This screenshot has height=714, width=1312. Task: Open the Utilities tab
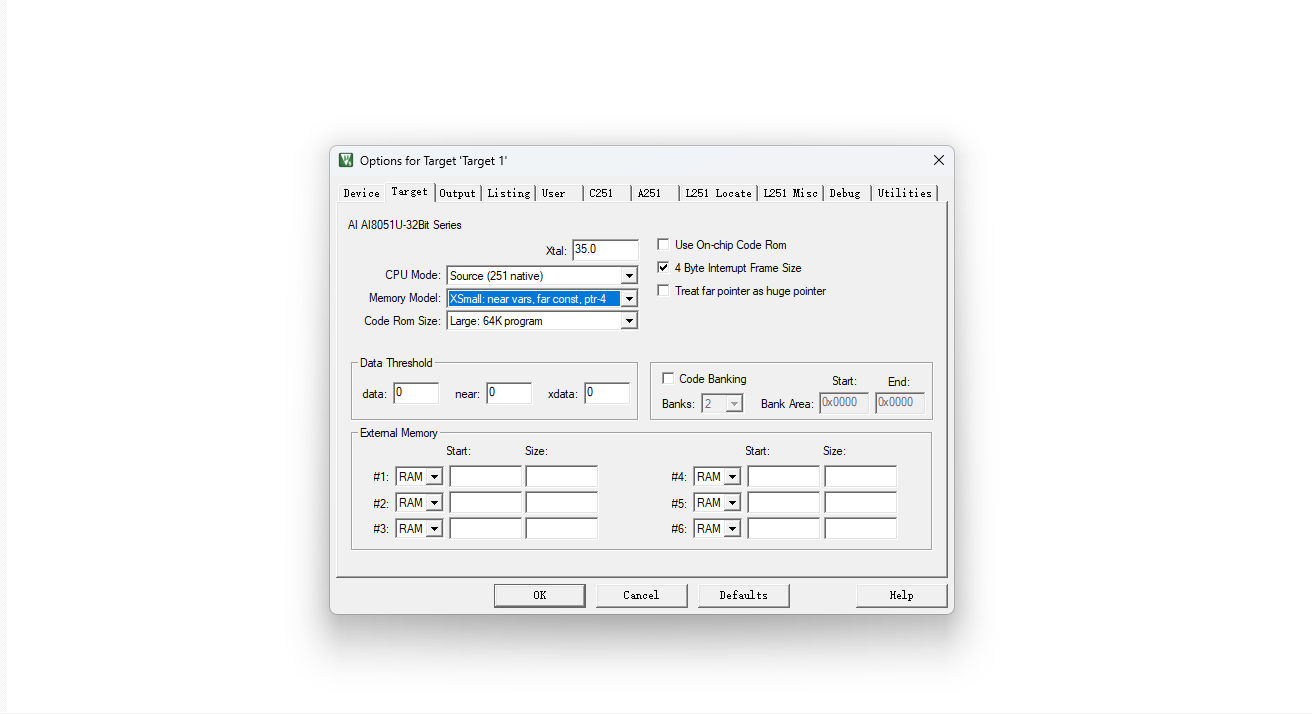pyautogui.click(x=905, y=193)
